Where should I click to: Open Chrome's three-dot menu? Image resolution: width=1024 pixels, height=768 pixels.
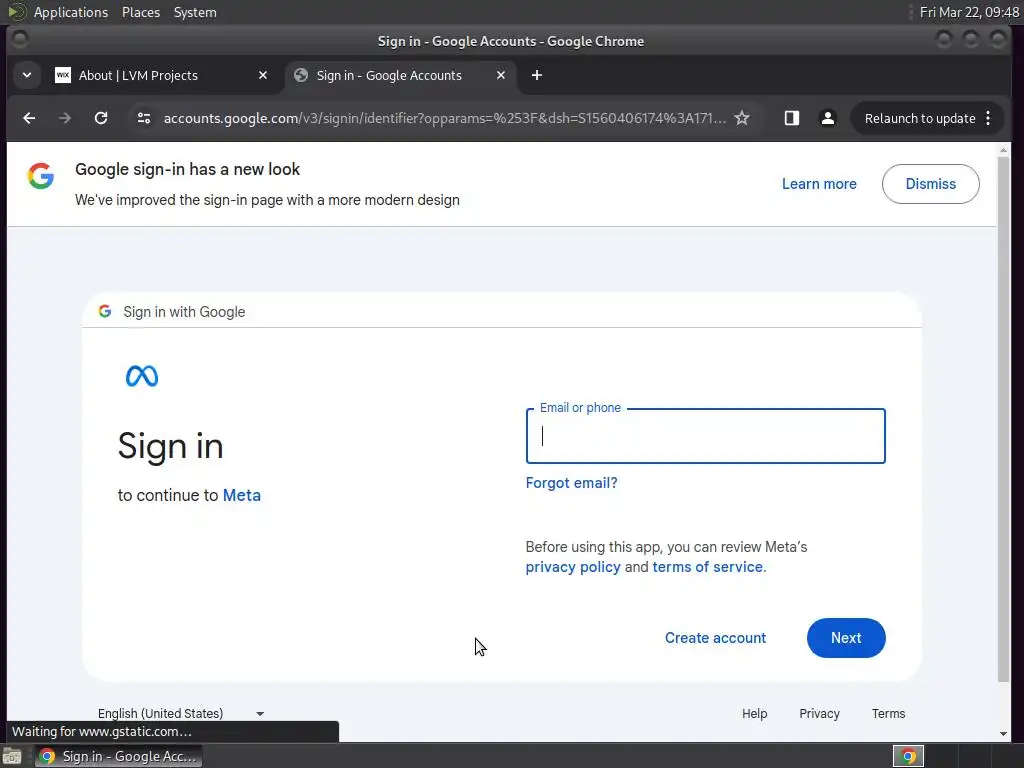988,118
